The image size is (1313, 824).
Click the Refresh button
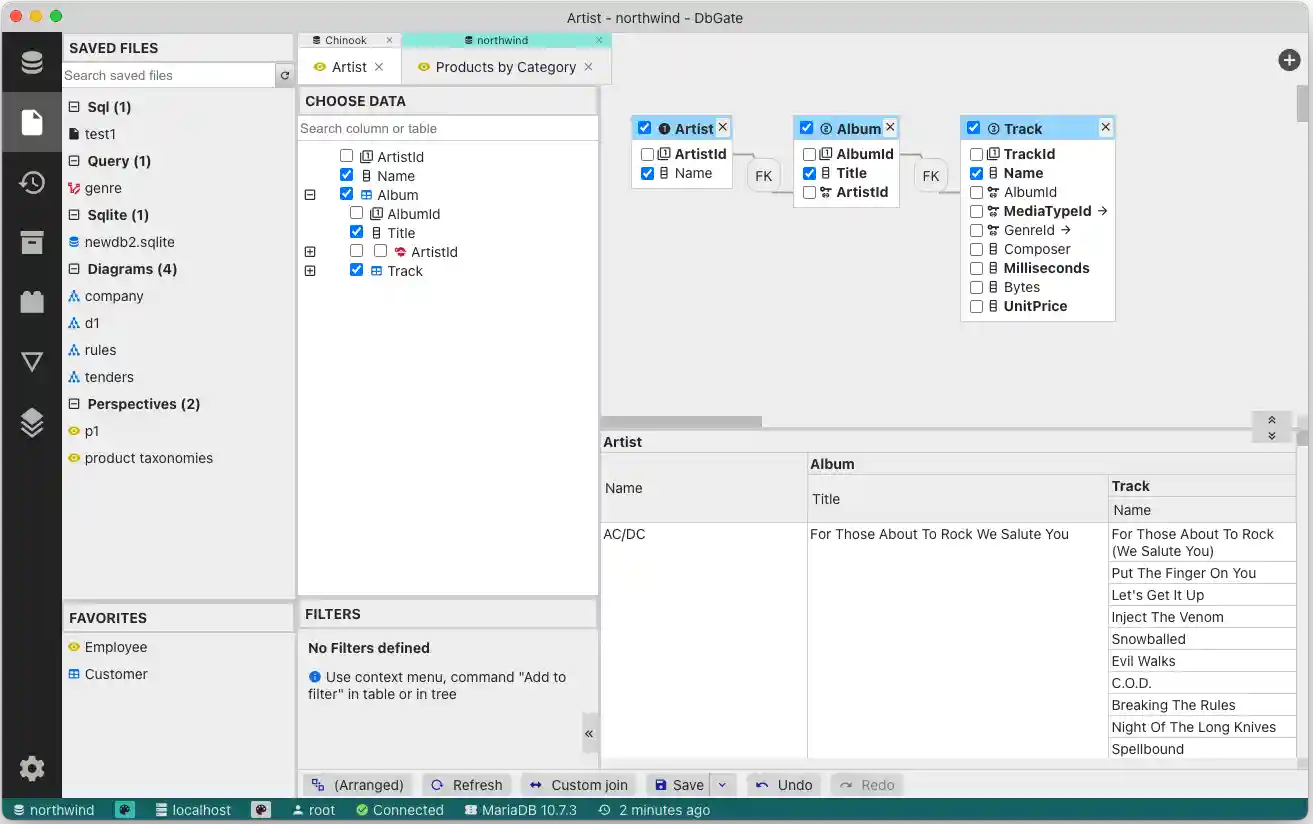467,785
